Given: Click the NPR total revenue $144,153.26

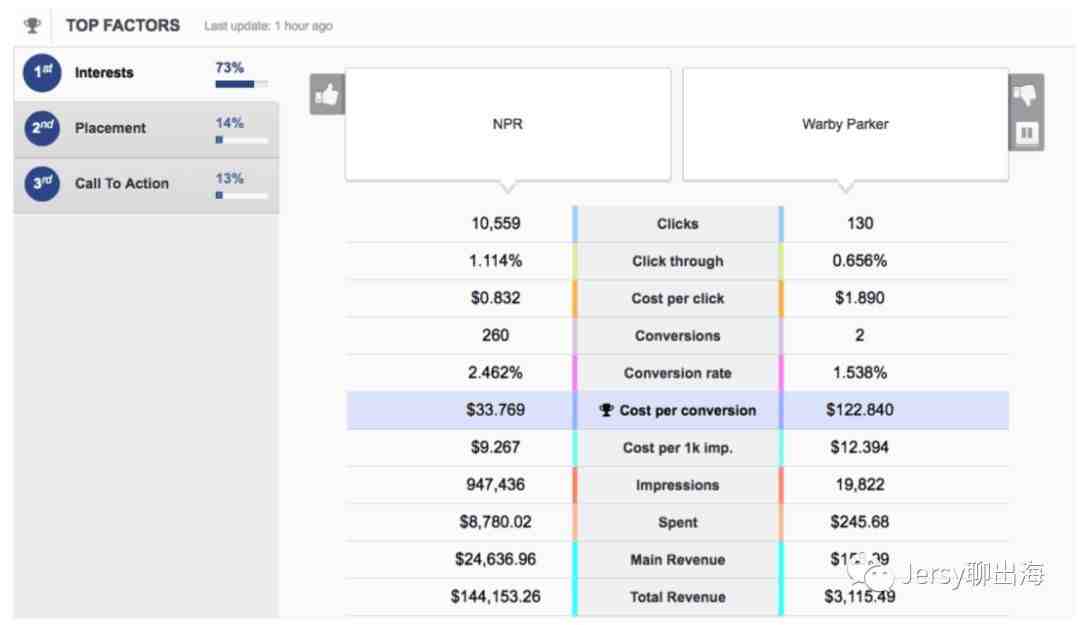Looking at the screenshot, I should pyautogui.click(x=496, y=596).
